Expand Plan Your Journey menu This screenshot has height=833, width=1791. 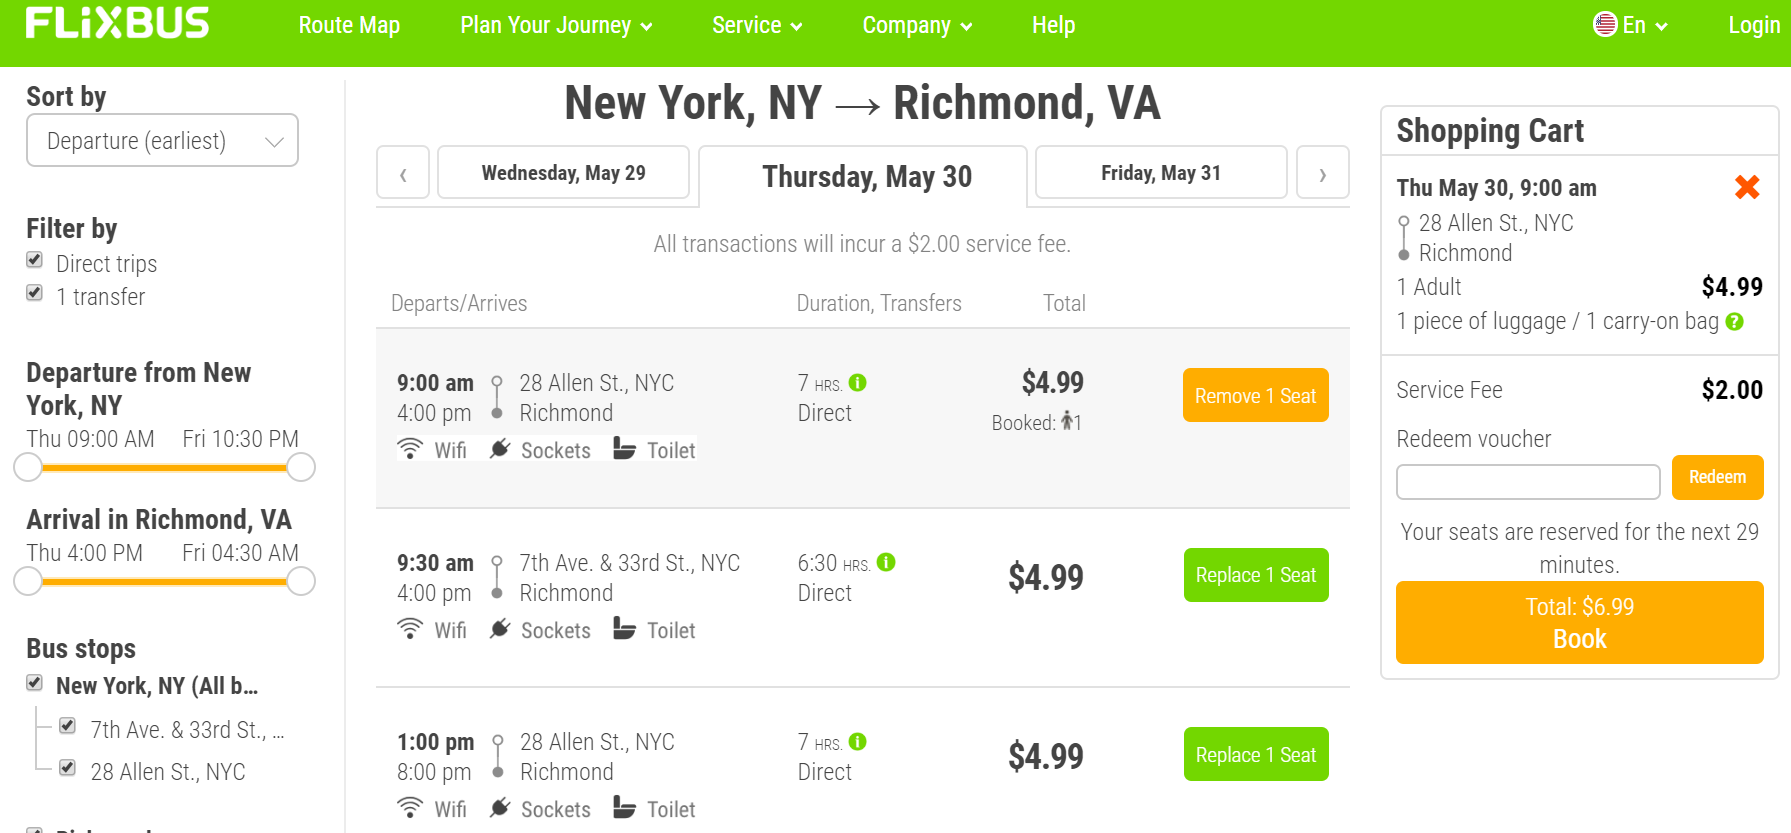click(x=555, y=26)
